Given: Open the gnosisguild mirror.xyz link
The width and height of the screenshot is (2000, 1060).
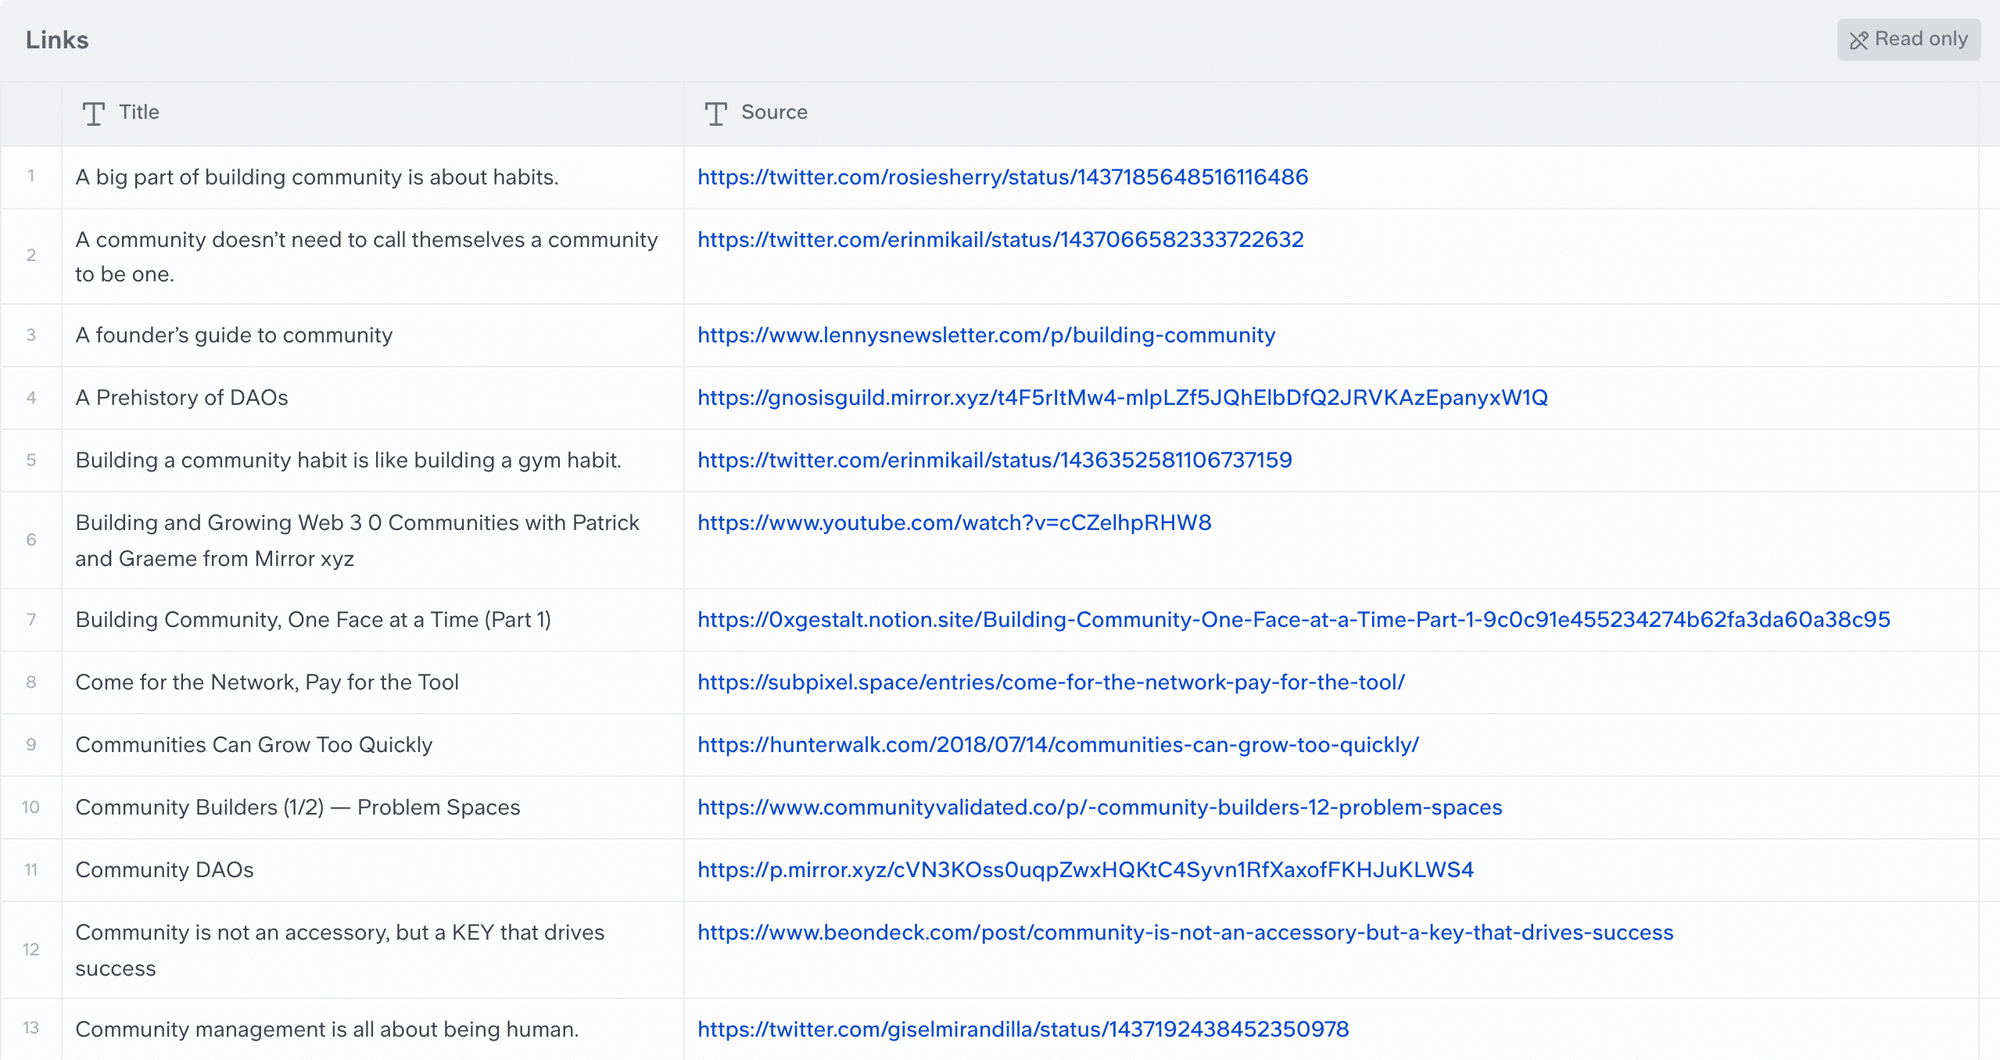Looking at the screenshot, I should 1122,398.
